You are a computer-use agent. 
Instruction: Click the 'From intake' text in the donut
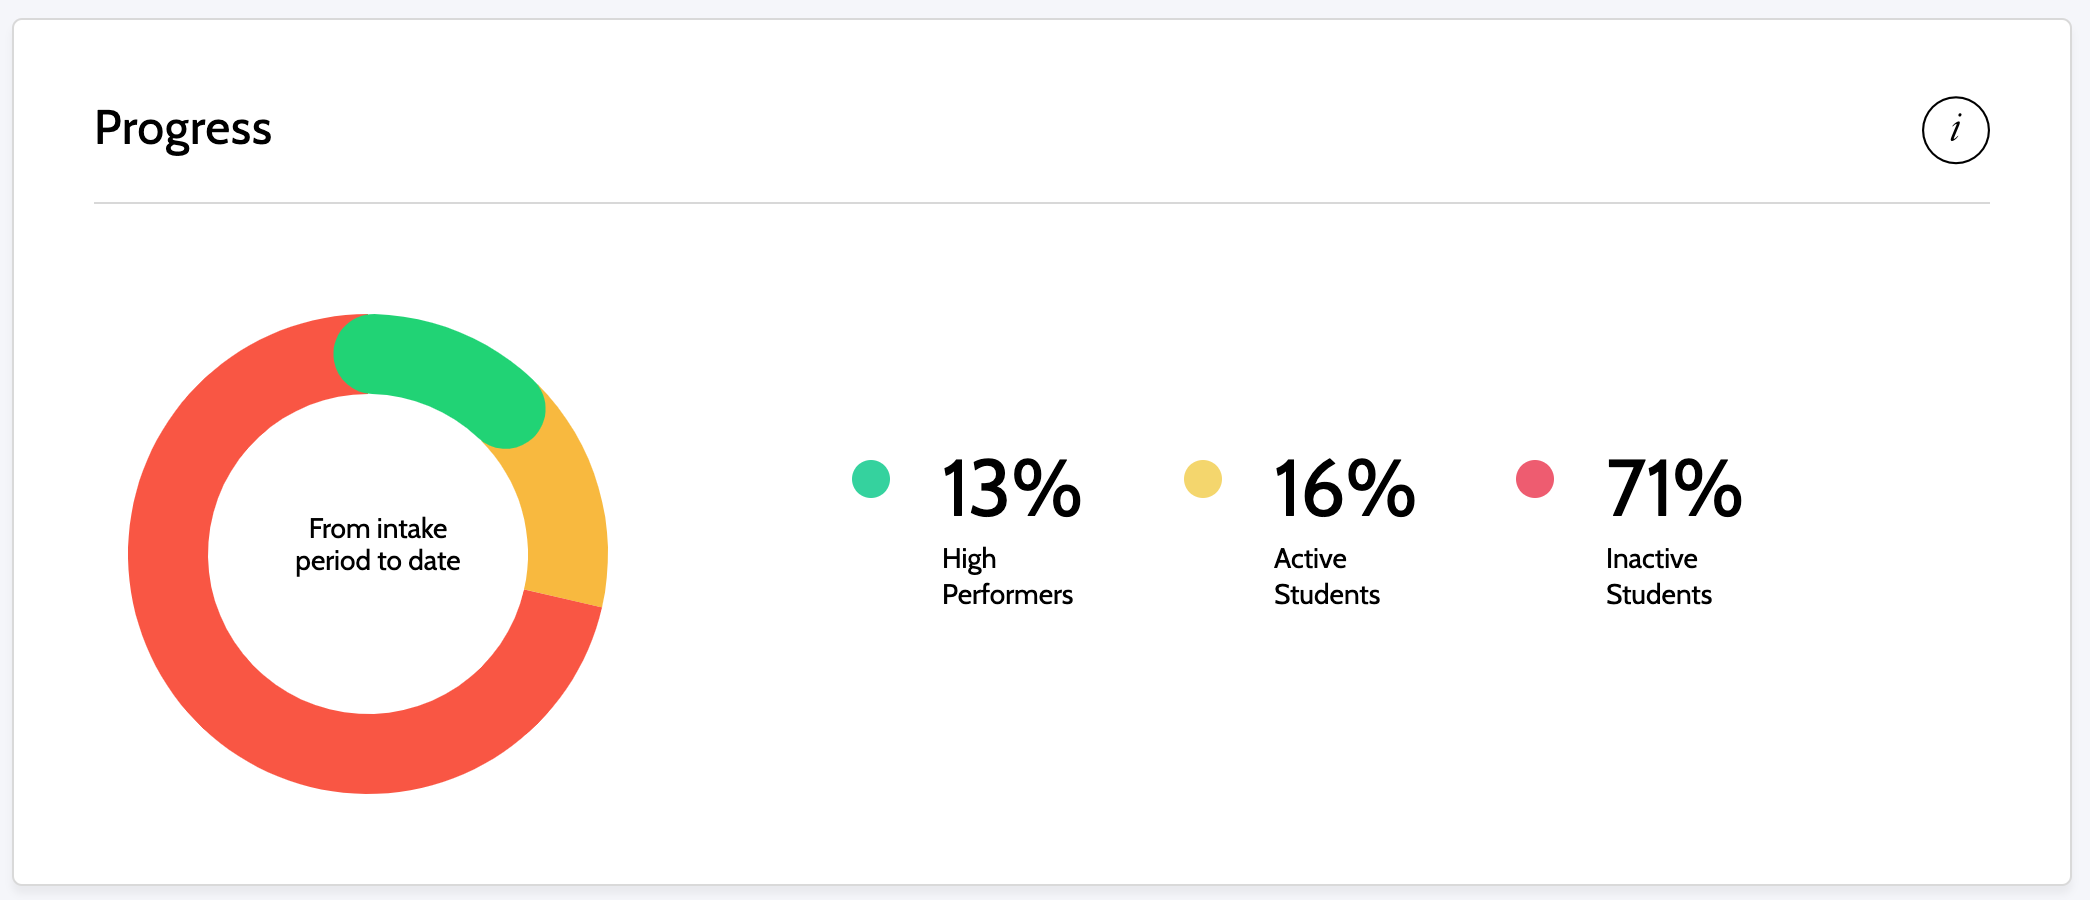pos(378,528)
